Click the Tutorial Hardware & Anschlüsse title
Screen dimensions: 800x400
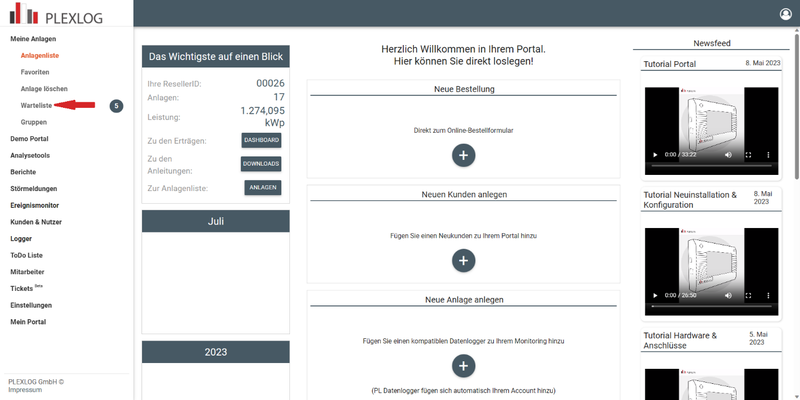click(680, 340)
